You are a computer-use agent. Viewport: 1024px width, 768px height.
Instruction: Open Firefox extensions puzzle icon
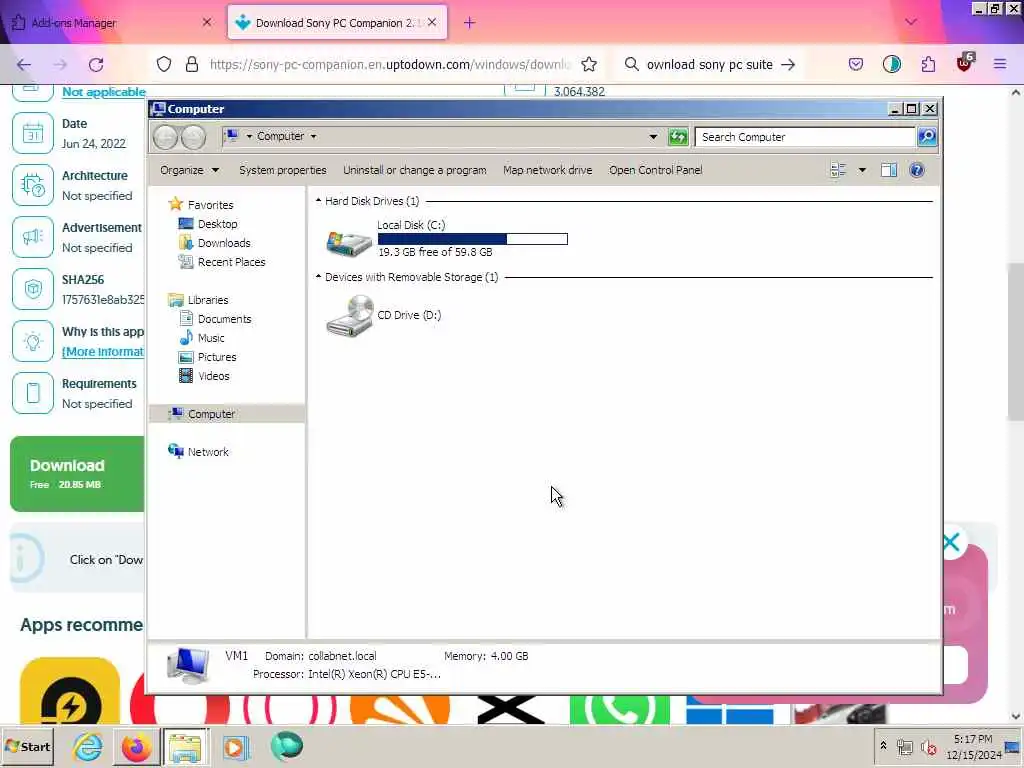pyautogui.click(x=928, y=64)
